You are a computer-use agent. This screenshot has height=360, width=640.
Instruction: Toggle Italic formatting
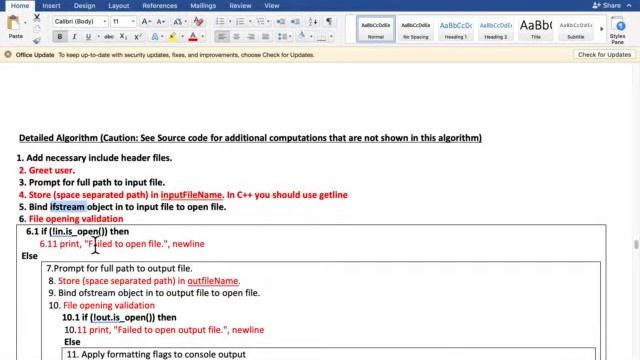(x=74, y=37)
